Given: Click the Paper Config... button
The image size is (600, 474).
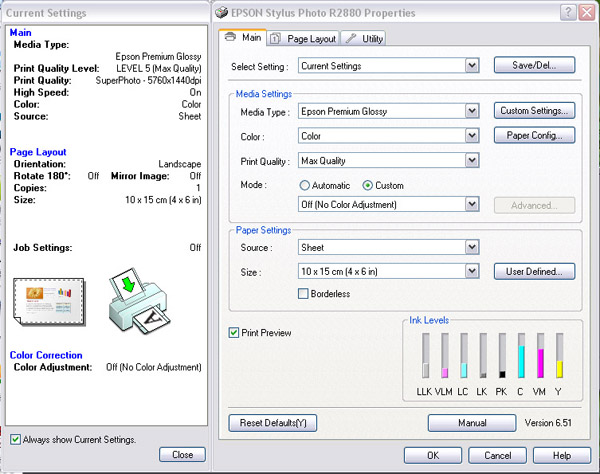Looking at the screenshot, I should (534, 135).
